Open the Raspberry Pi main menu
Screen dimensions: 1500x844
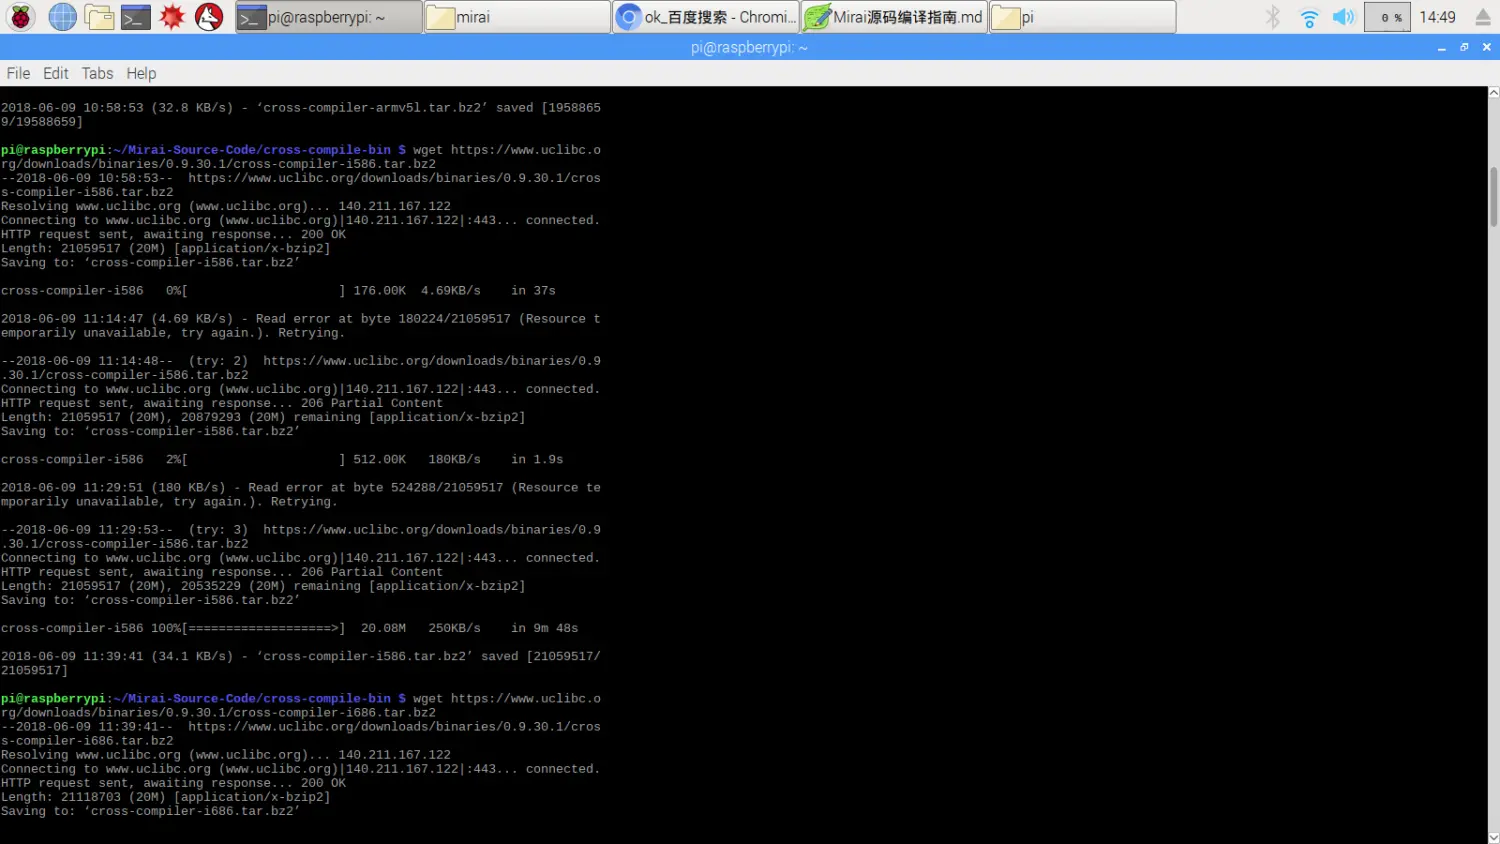[21, 17]
